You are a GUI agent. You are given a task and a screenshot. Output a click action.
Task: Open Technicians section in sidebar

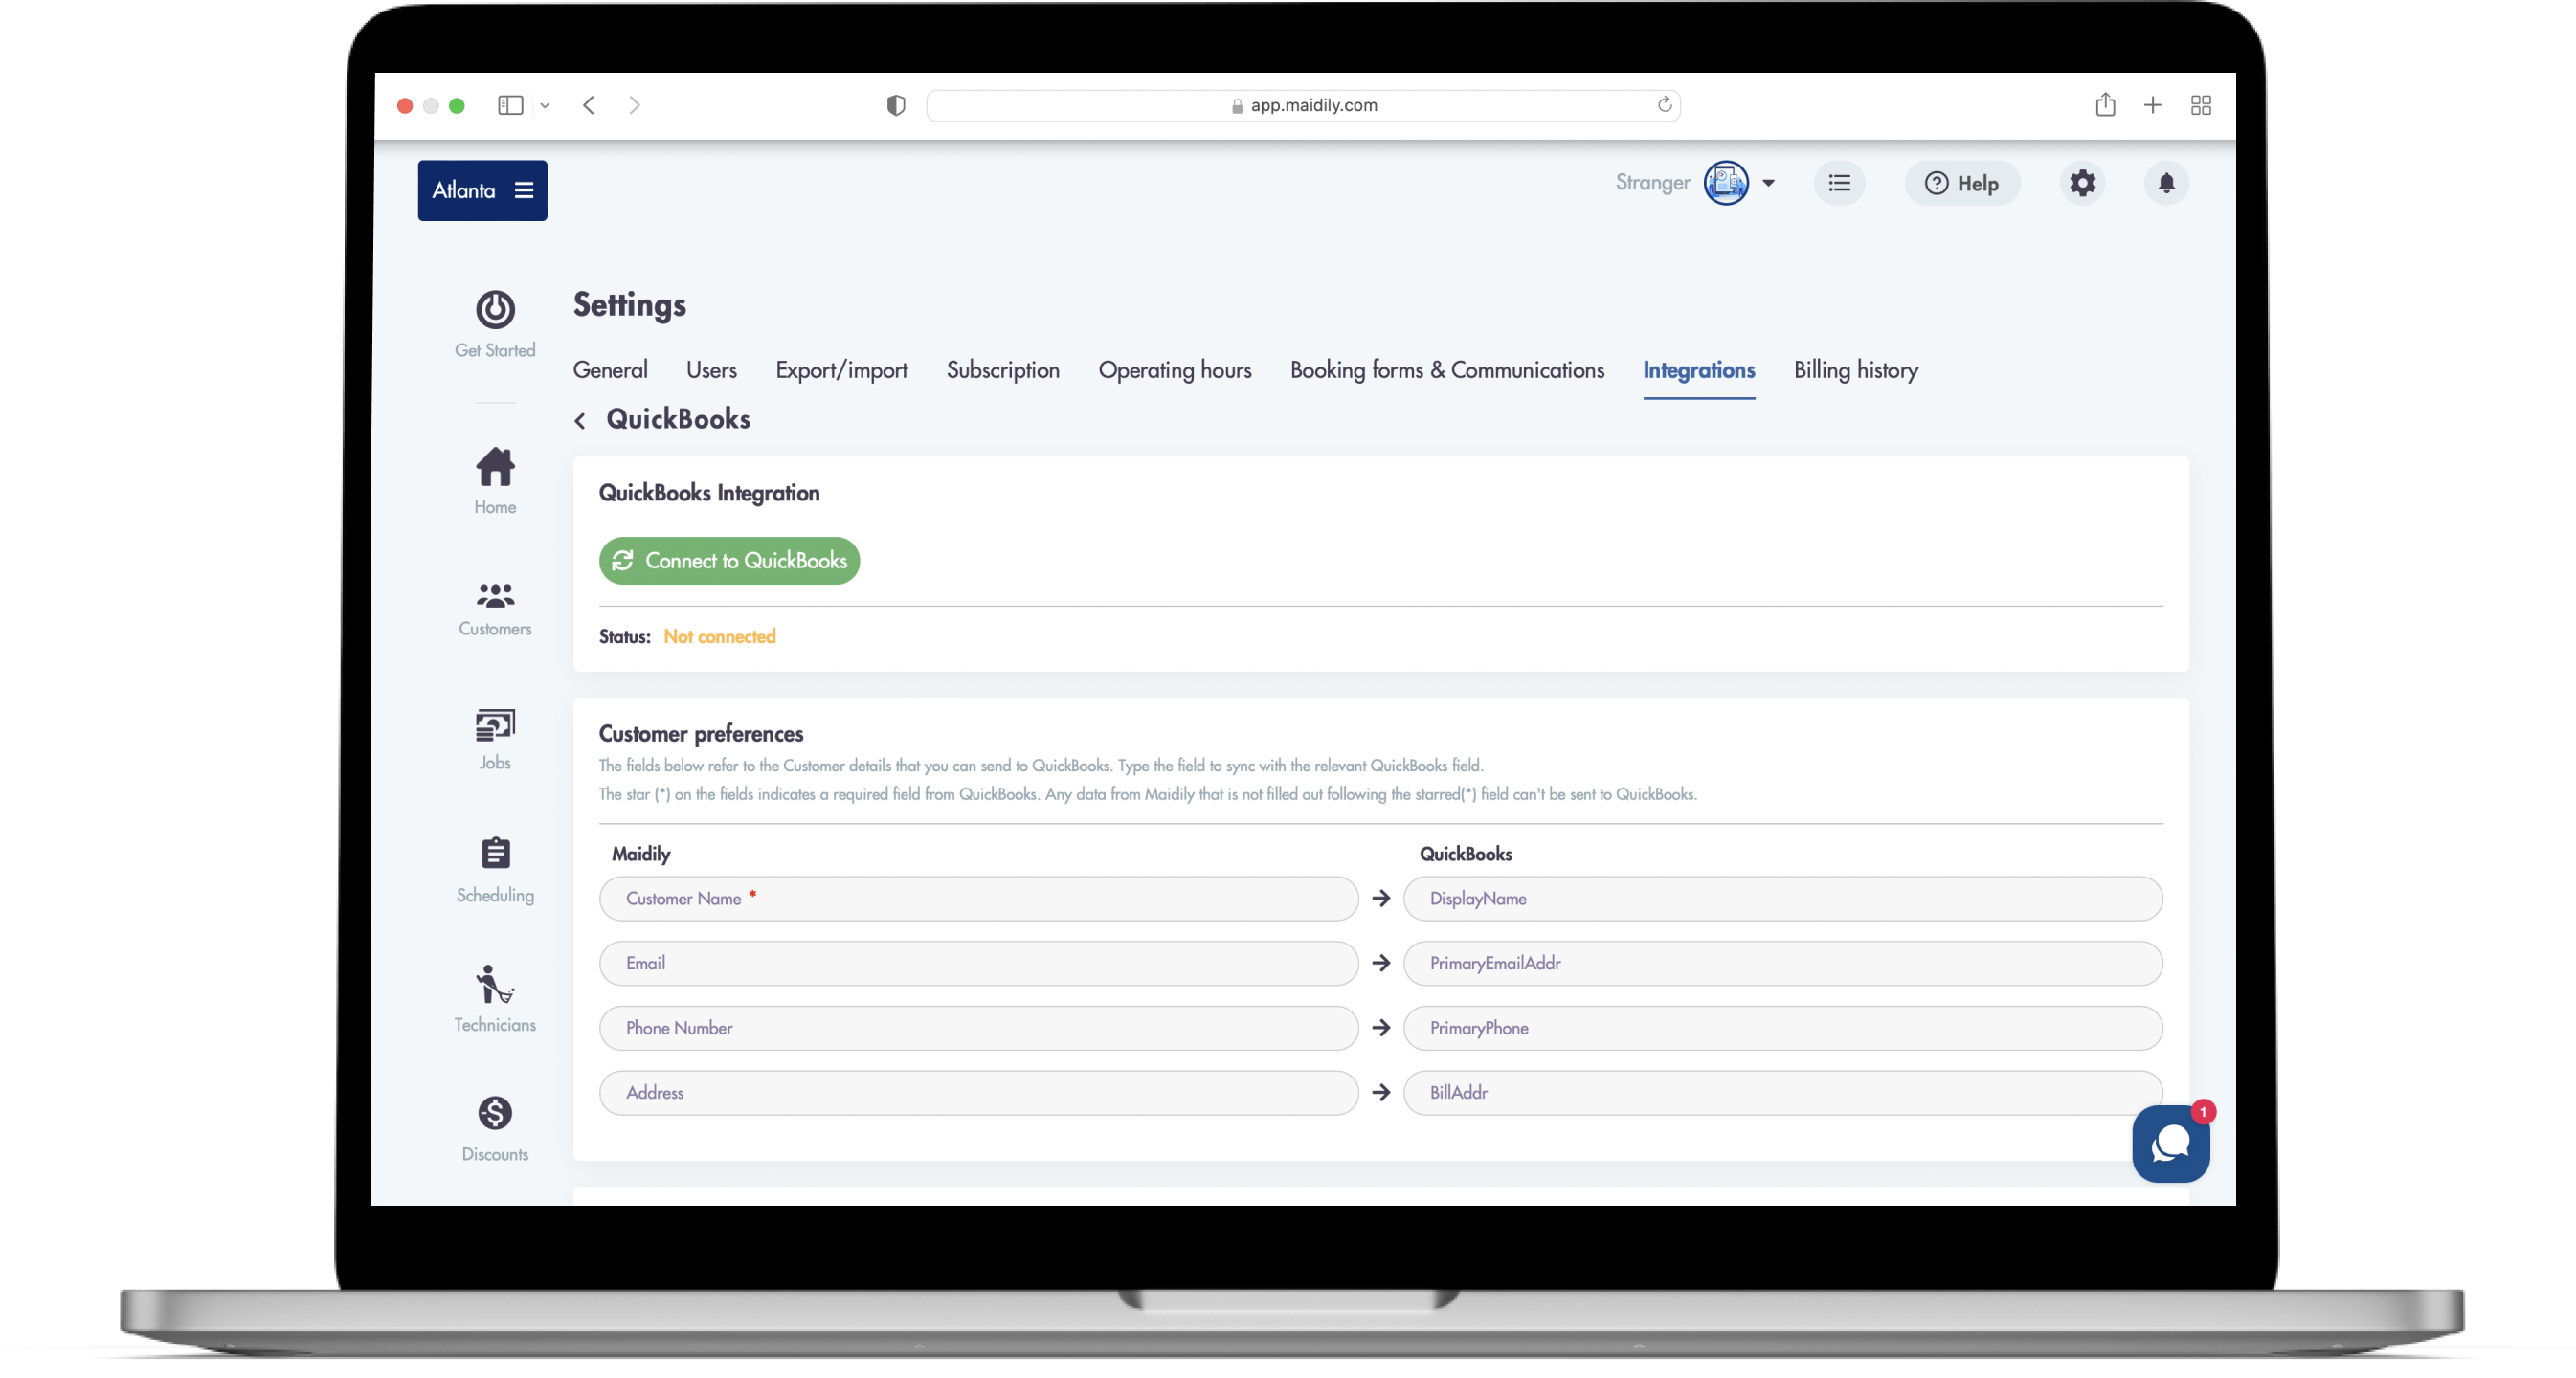point(495,985)
